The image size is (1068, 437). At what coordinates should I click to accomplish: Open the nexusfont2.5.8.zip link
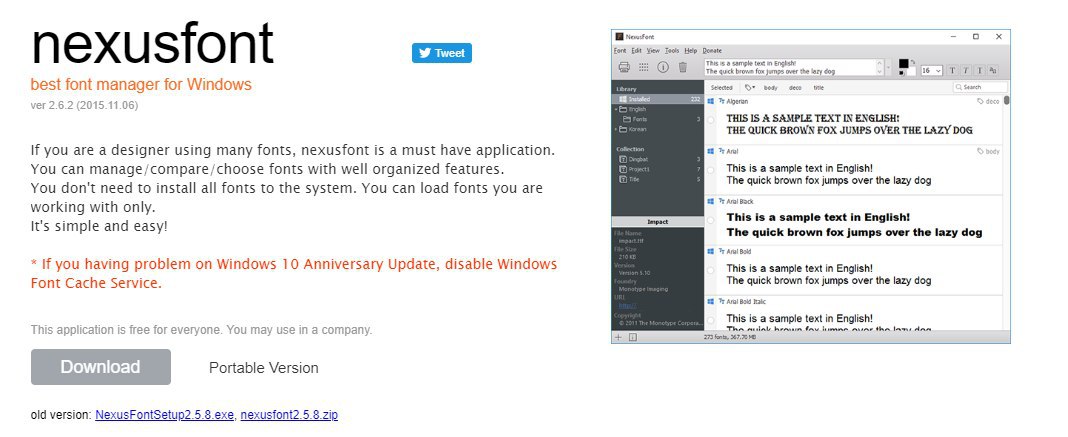pyautogui.click(x=289, y=415)
